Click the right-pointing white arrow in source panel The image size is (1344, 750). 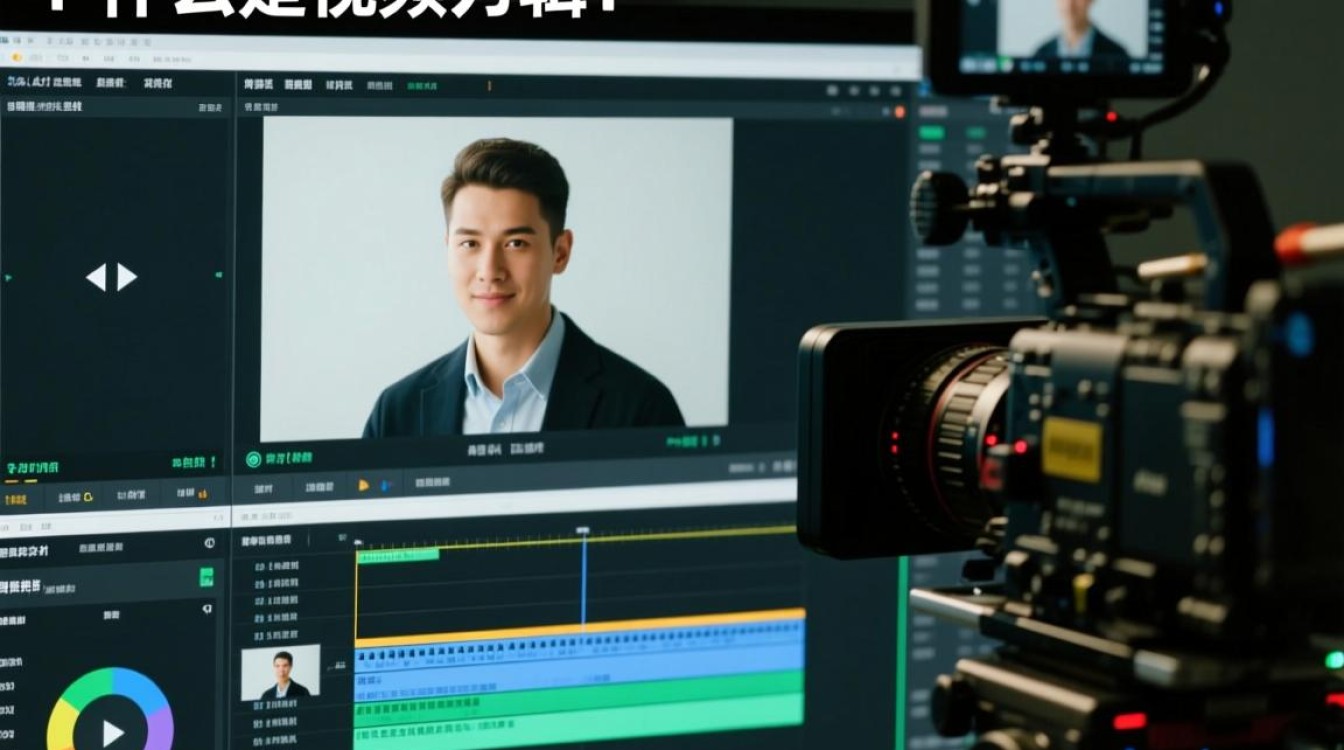point(127,277)
